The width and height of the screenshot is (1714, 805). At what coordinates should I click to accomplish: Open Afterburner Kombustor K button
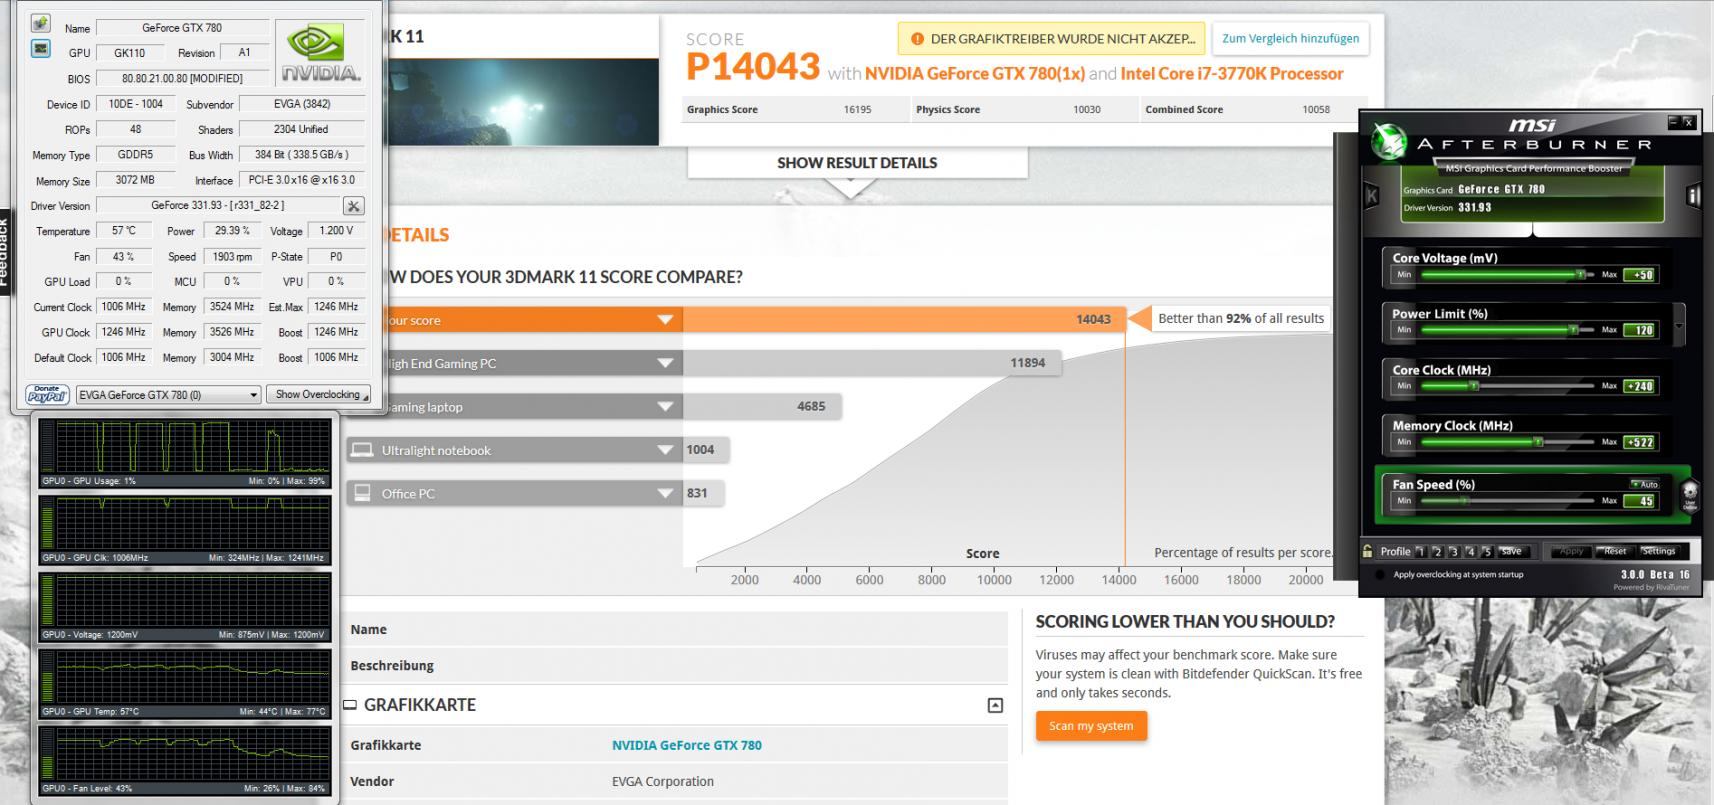click(1372, 196)
